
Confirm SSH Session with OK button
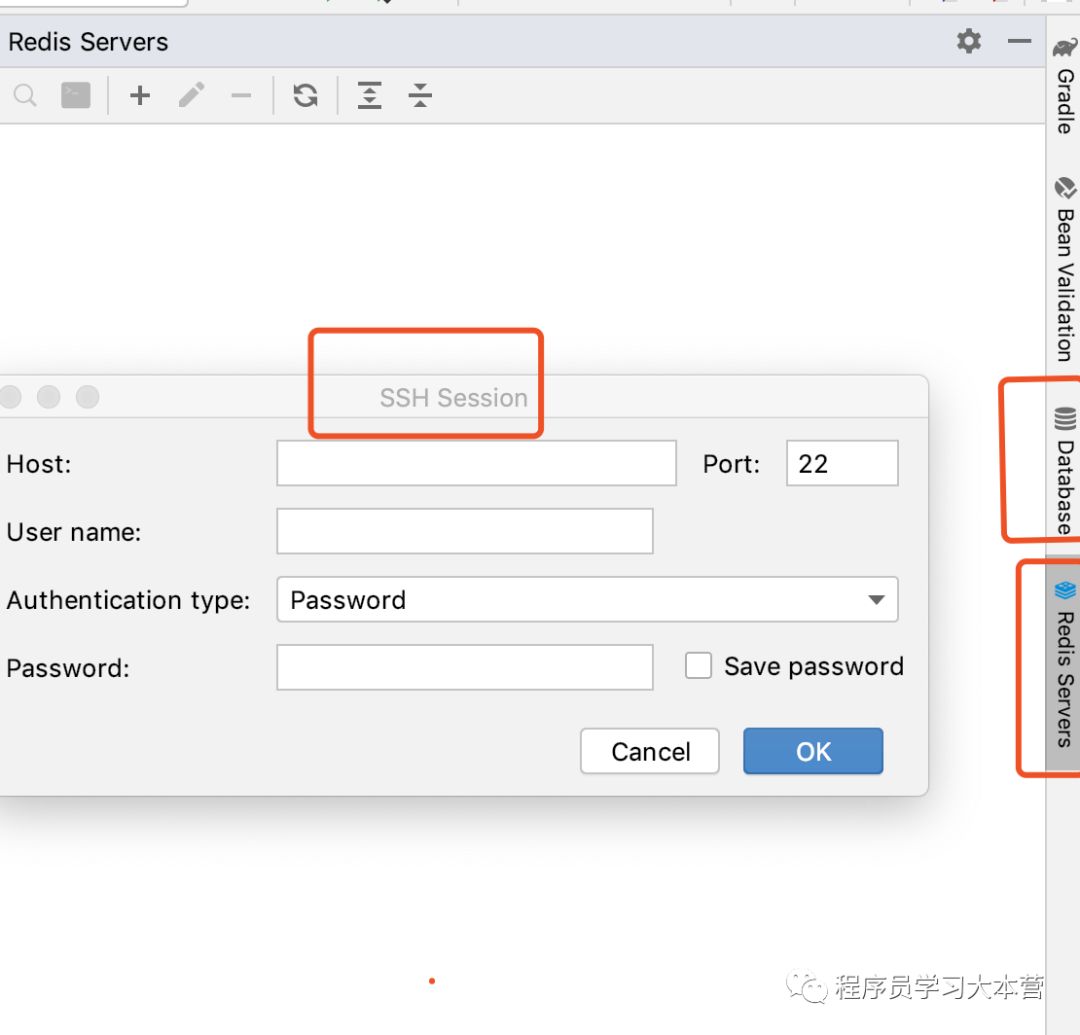813,751
